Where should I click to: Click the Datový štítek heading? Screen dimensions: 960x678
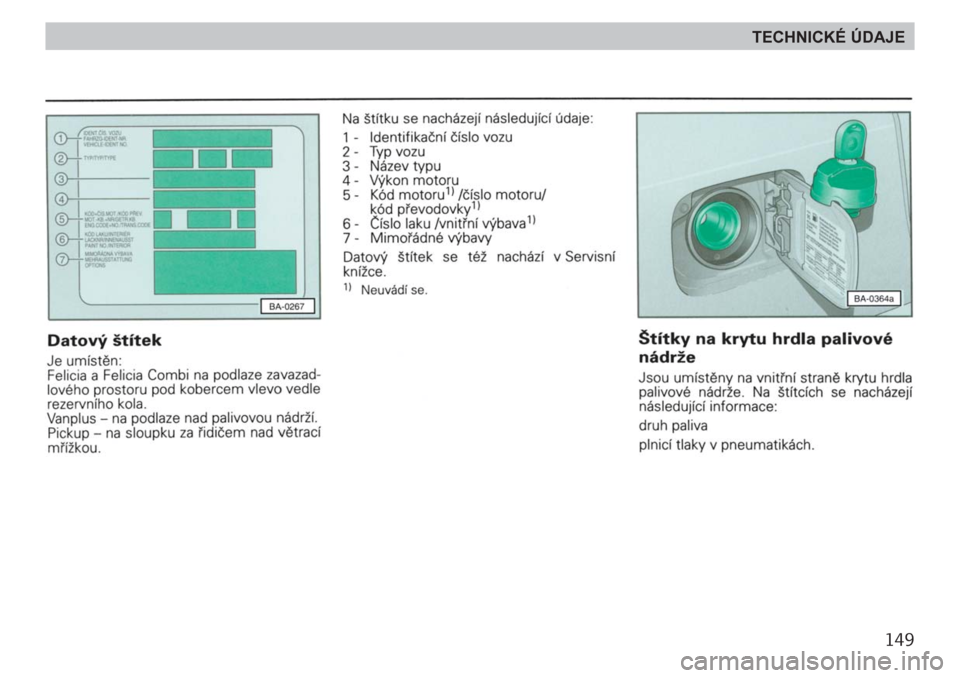(104, 341)
